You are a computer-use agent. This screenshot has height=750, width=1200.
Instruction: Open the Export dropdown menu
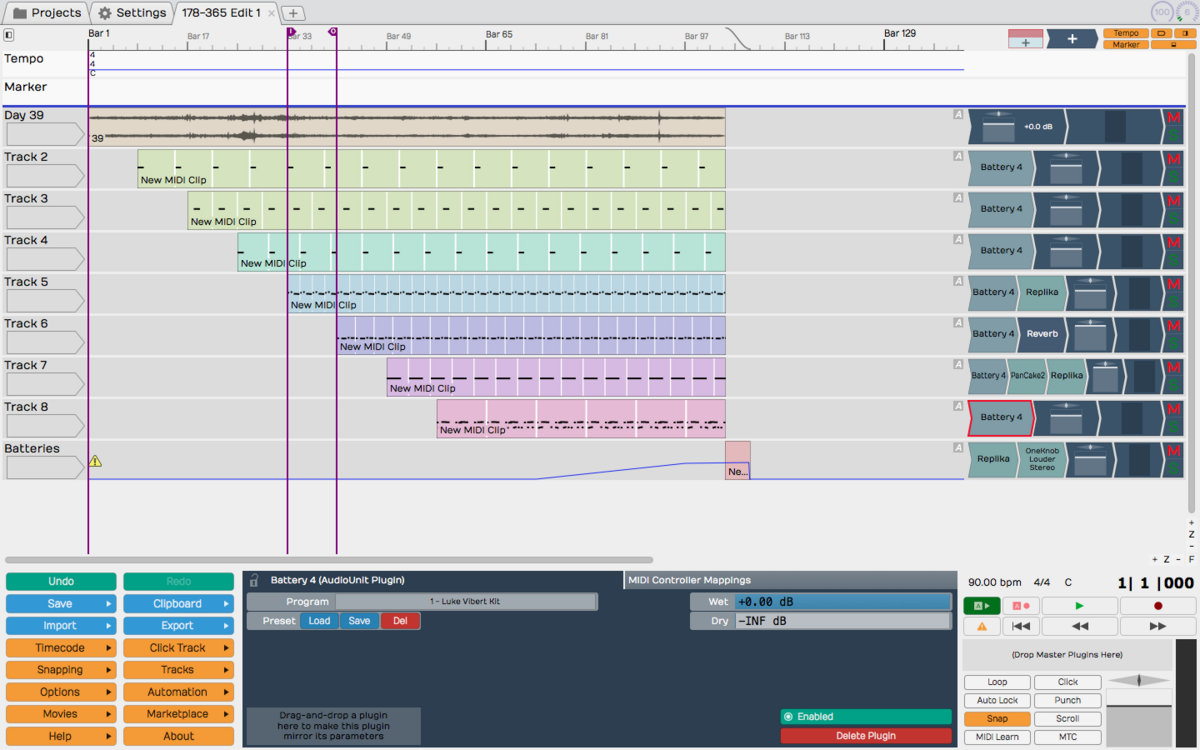pos(178,626)
